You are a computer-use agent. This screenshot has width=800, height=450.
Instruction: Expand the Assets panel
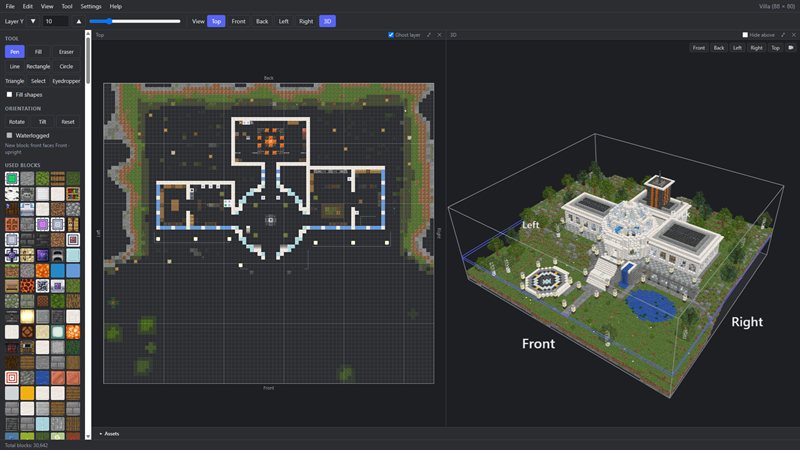coord(109,434)
